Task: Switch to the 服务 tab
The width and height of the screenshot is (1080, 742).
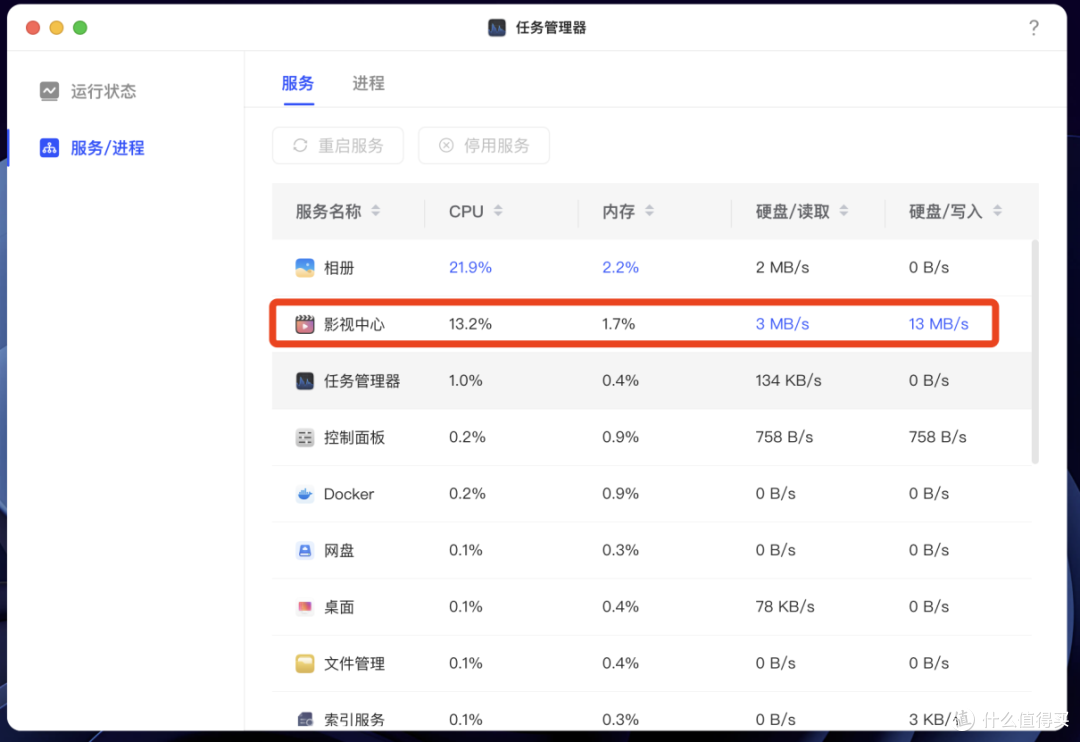Action: click(x=298, y=83)
